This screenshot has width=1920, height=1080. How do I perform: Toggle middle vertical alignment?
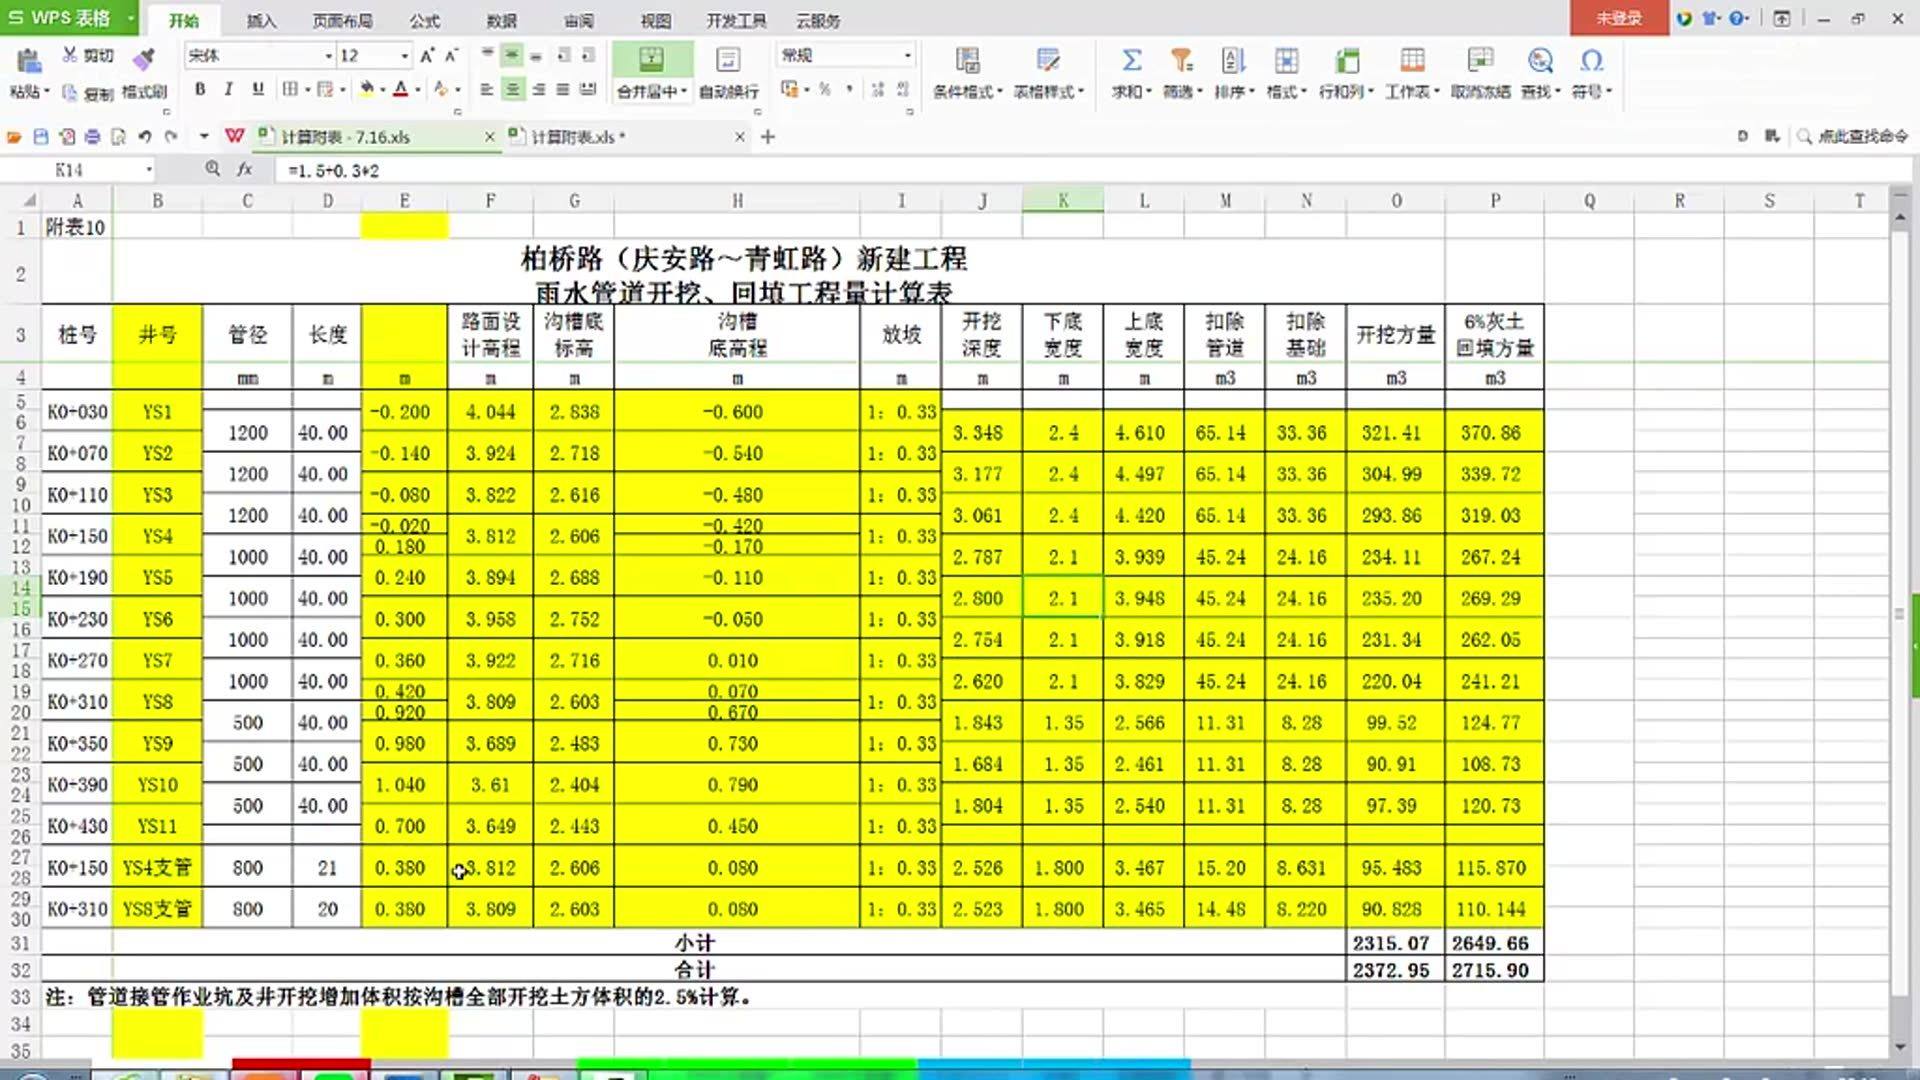(512, 55)
